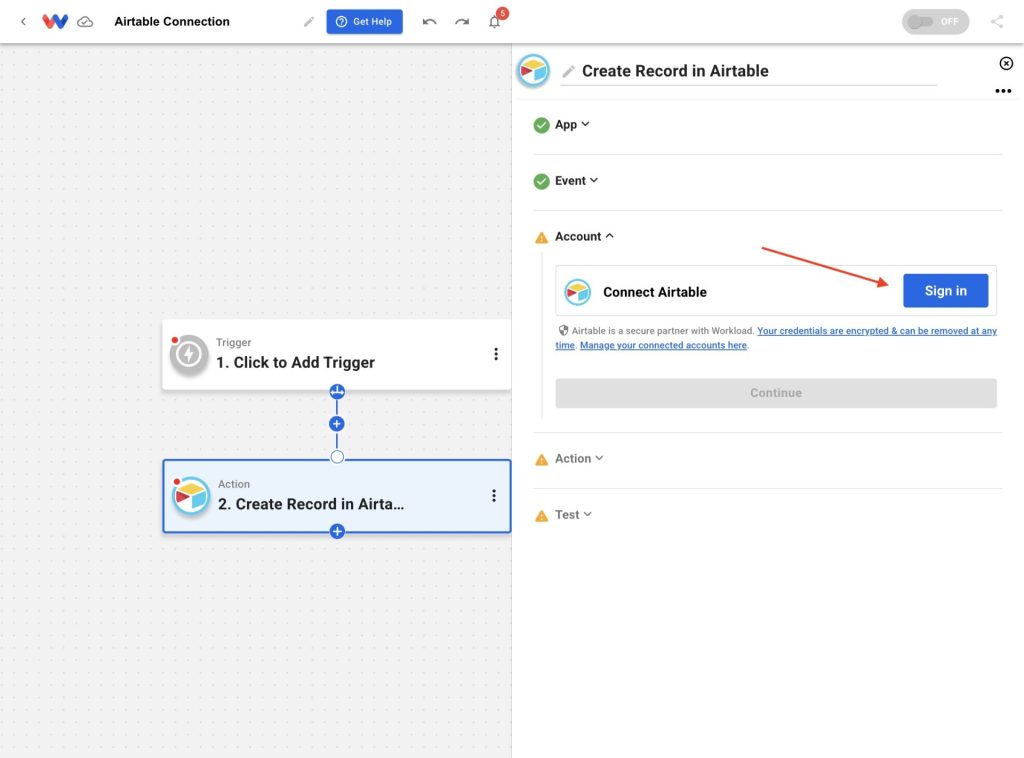Click the Airtable Connection workflow title

172,22
